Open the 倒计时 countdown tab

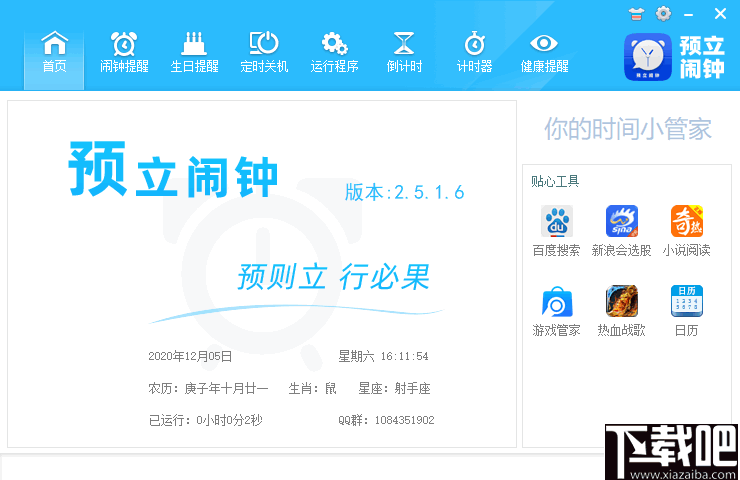tap(404, 53)
